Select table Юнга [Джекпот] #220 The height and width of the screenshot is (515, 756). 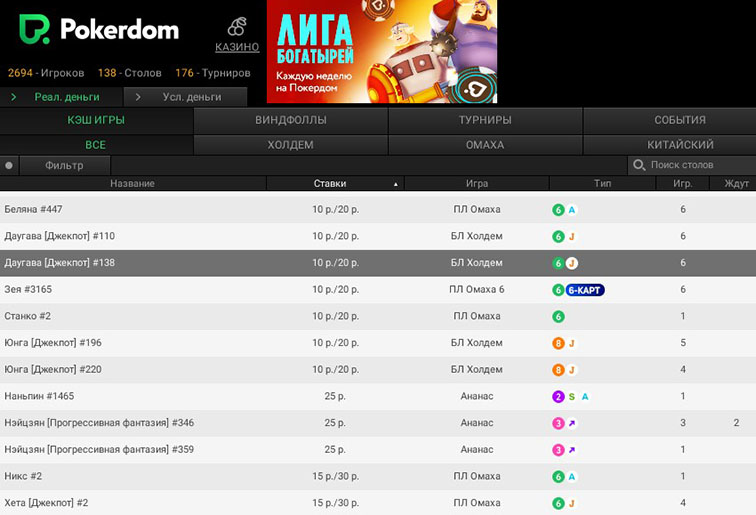coord(378,369)
